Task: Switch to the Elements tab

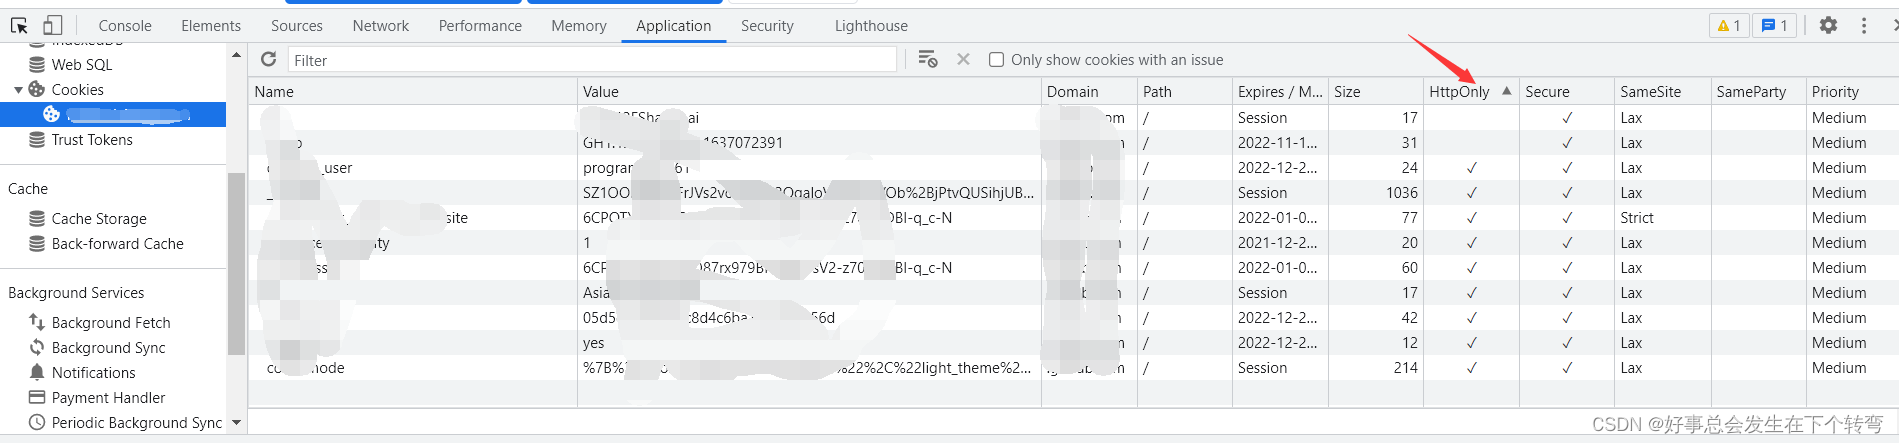Action: (x=211, y=25)
